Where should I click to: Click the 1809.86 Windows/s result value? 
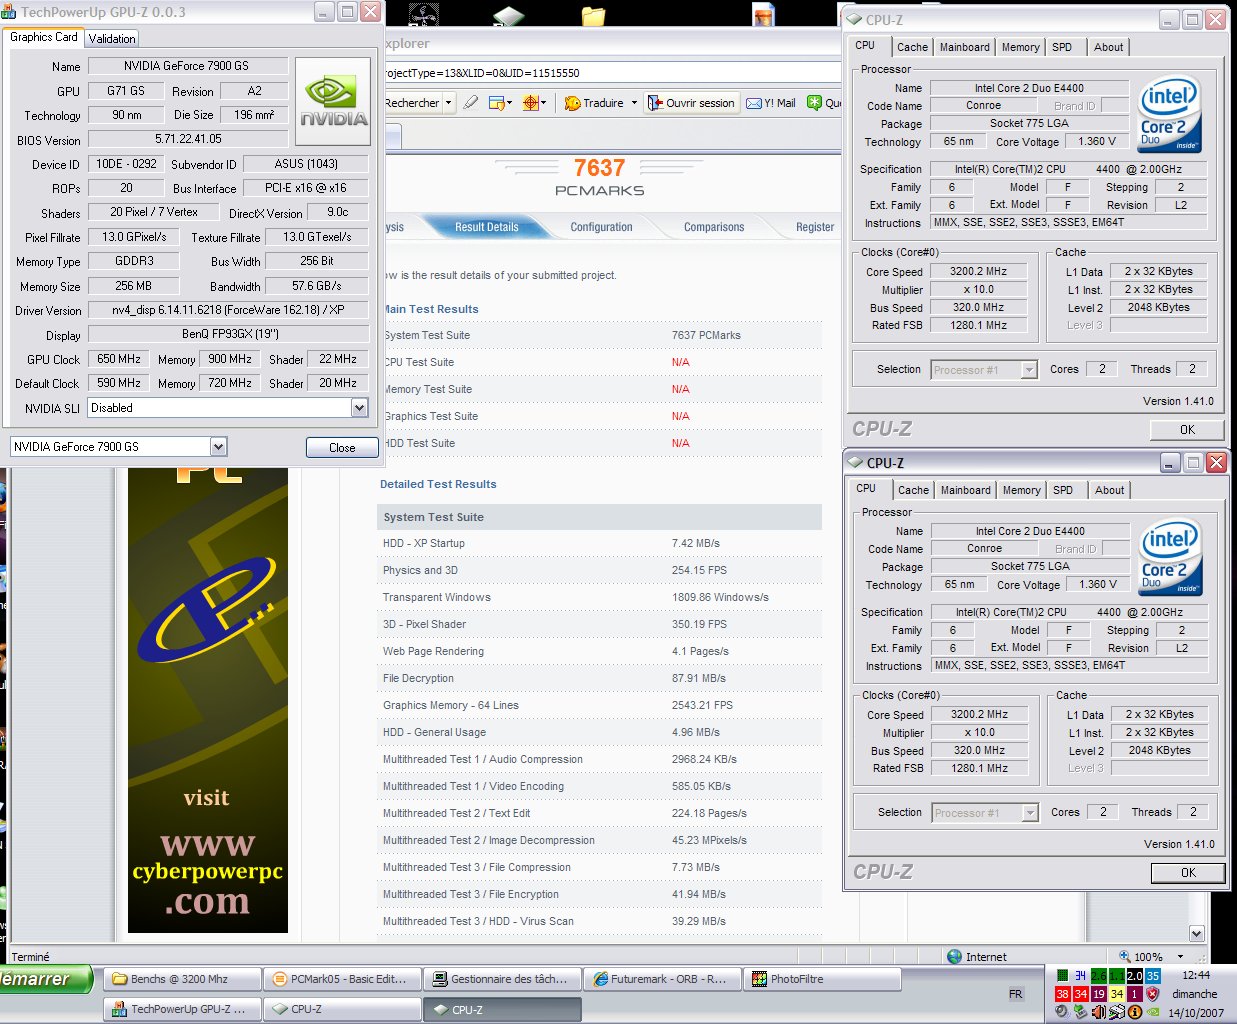(720, 597)
